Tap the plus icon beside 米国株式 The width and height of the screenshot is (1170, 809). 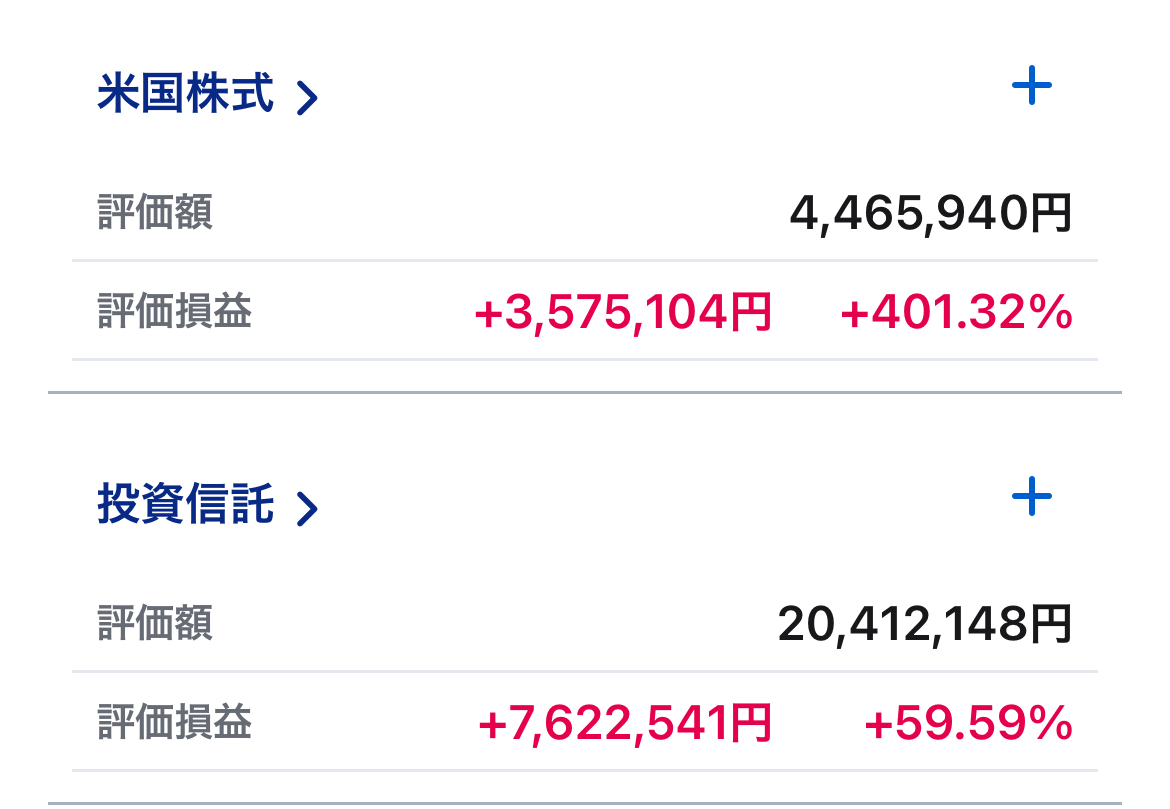pos(1032,87)
